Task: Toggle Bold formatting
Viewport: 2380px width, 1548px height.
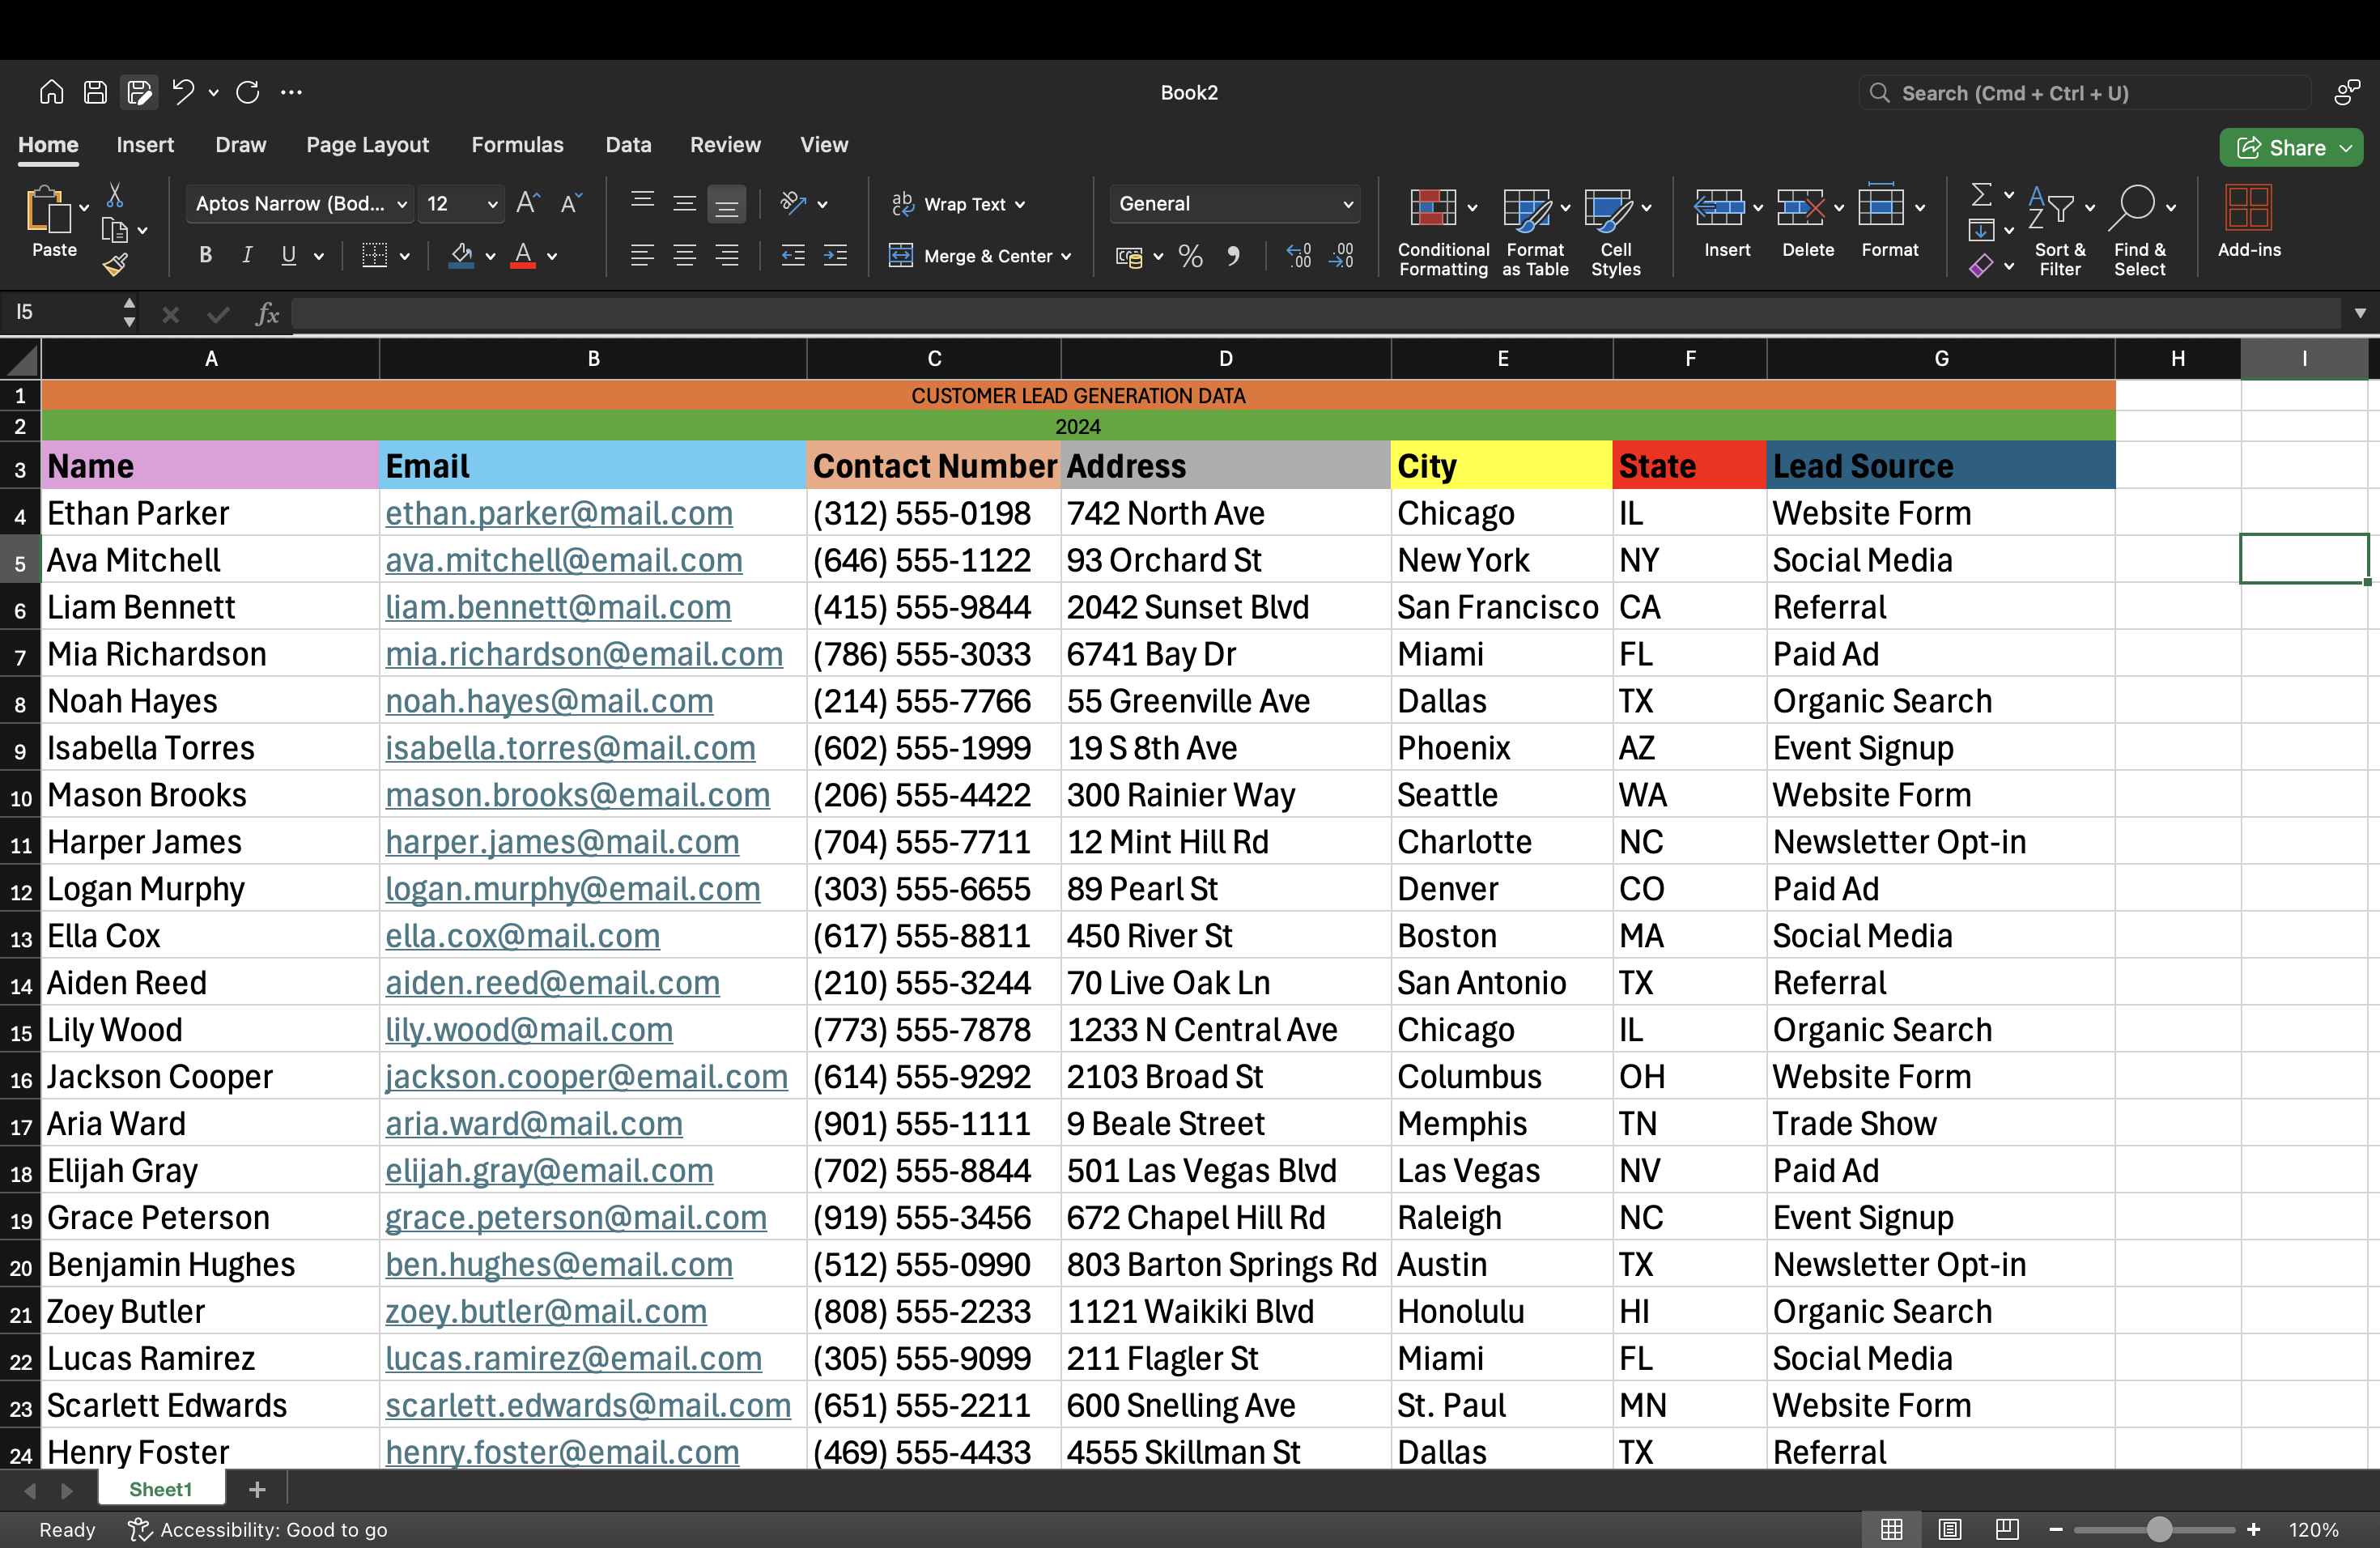Action: pyautogui.click(x=205, y=255)
